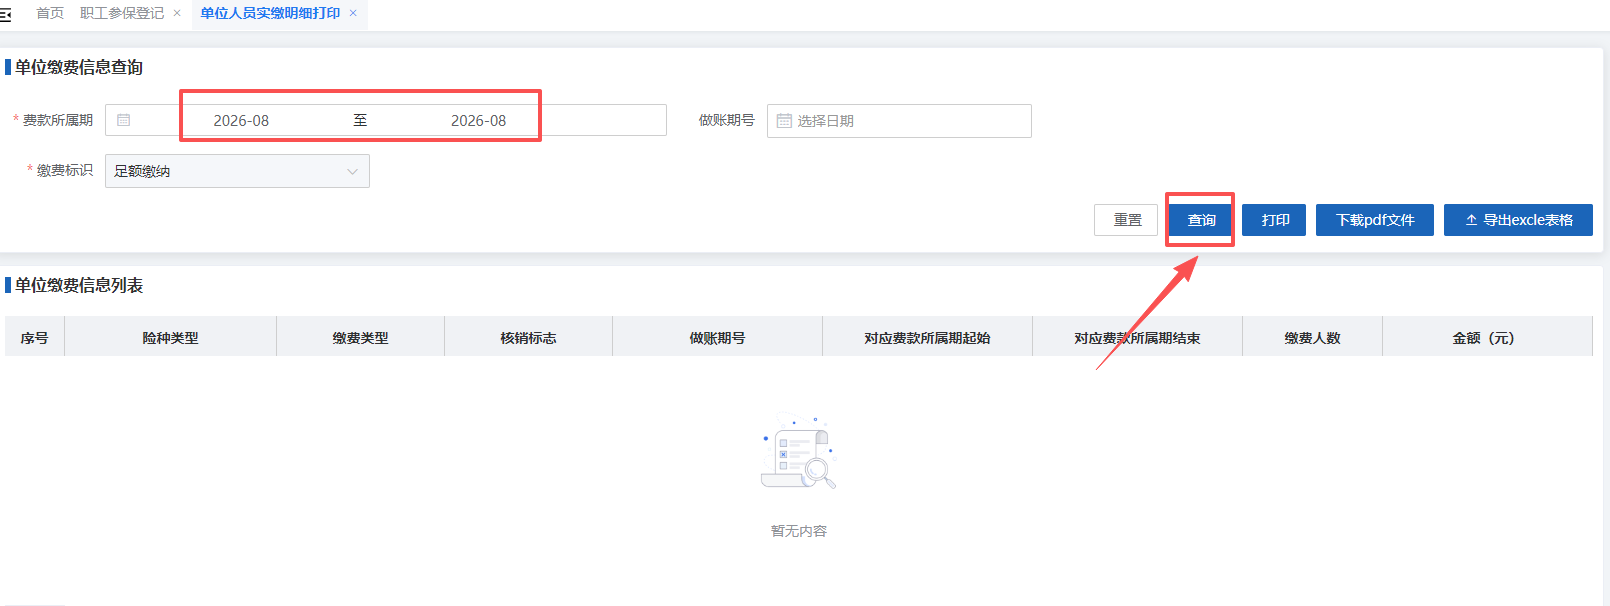
Task: Click the 查询 button
Action: pyautogui.click(x=1201, y=220)
